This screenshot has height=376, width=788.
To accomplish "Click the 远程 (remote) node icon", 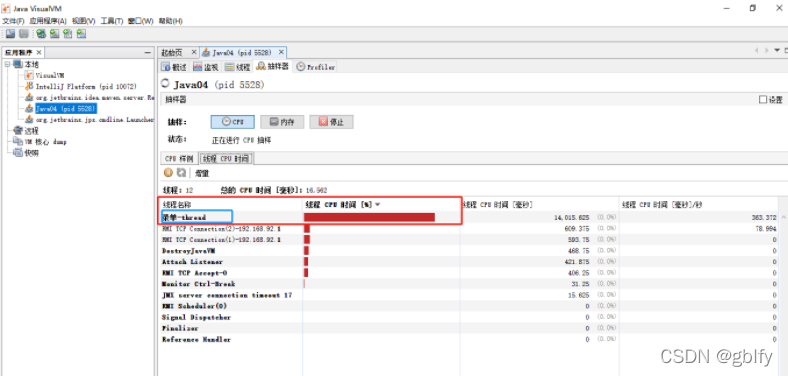I will [x=18, y=130].
